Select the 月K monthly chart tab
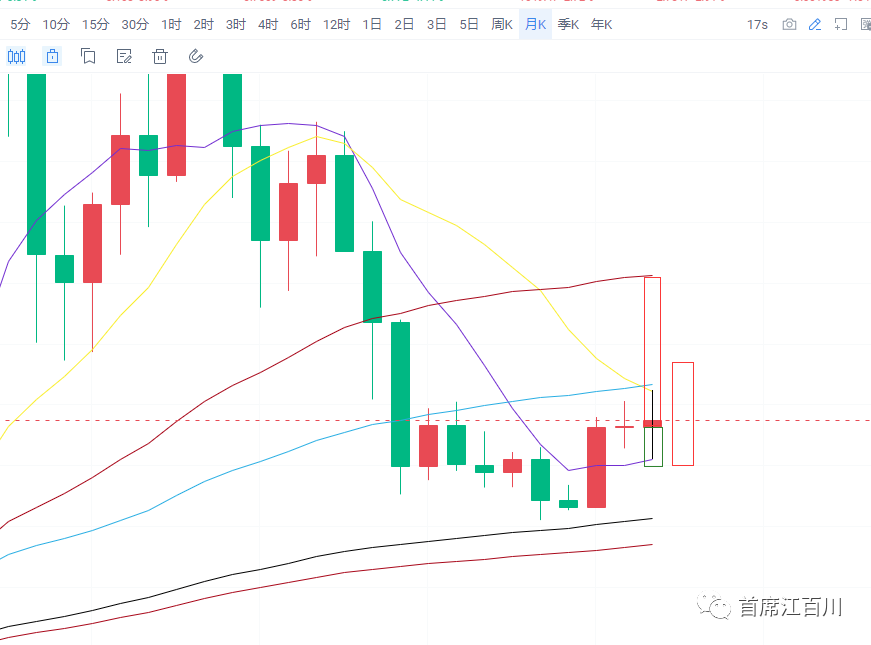871x645 pixels. pos(535,24)
